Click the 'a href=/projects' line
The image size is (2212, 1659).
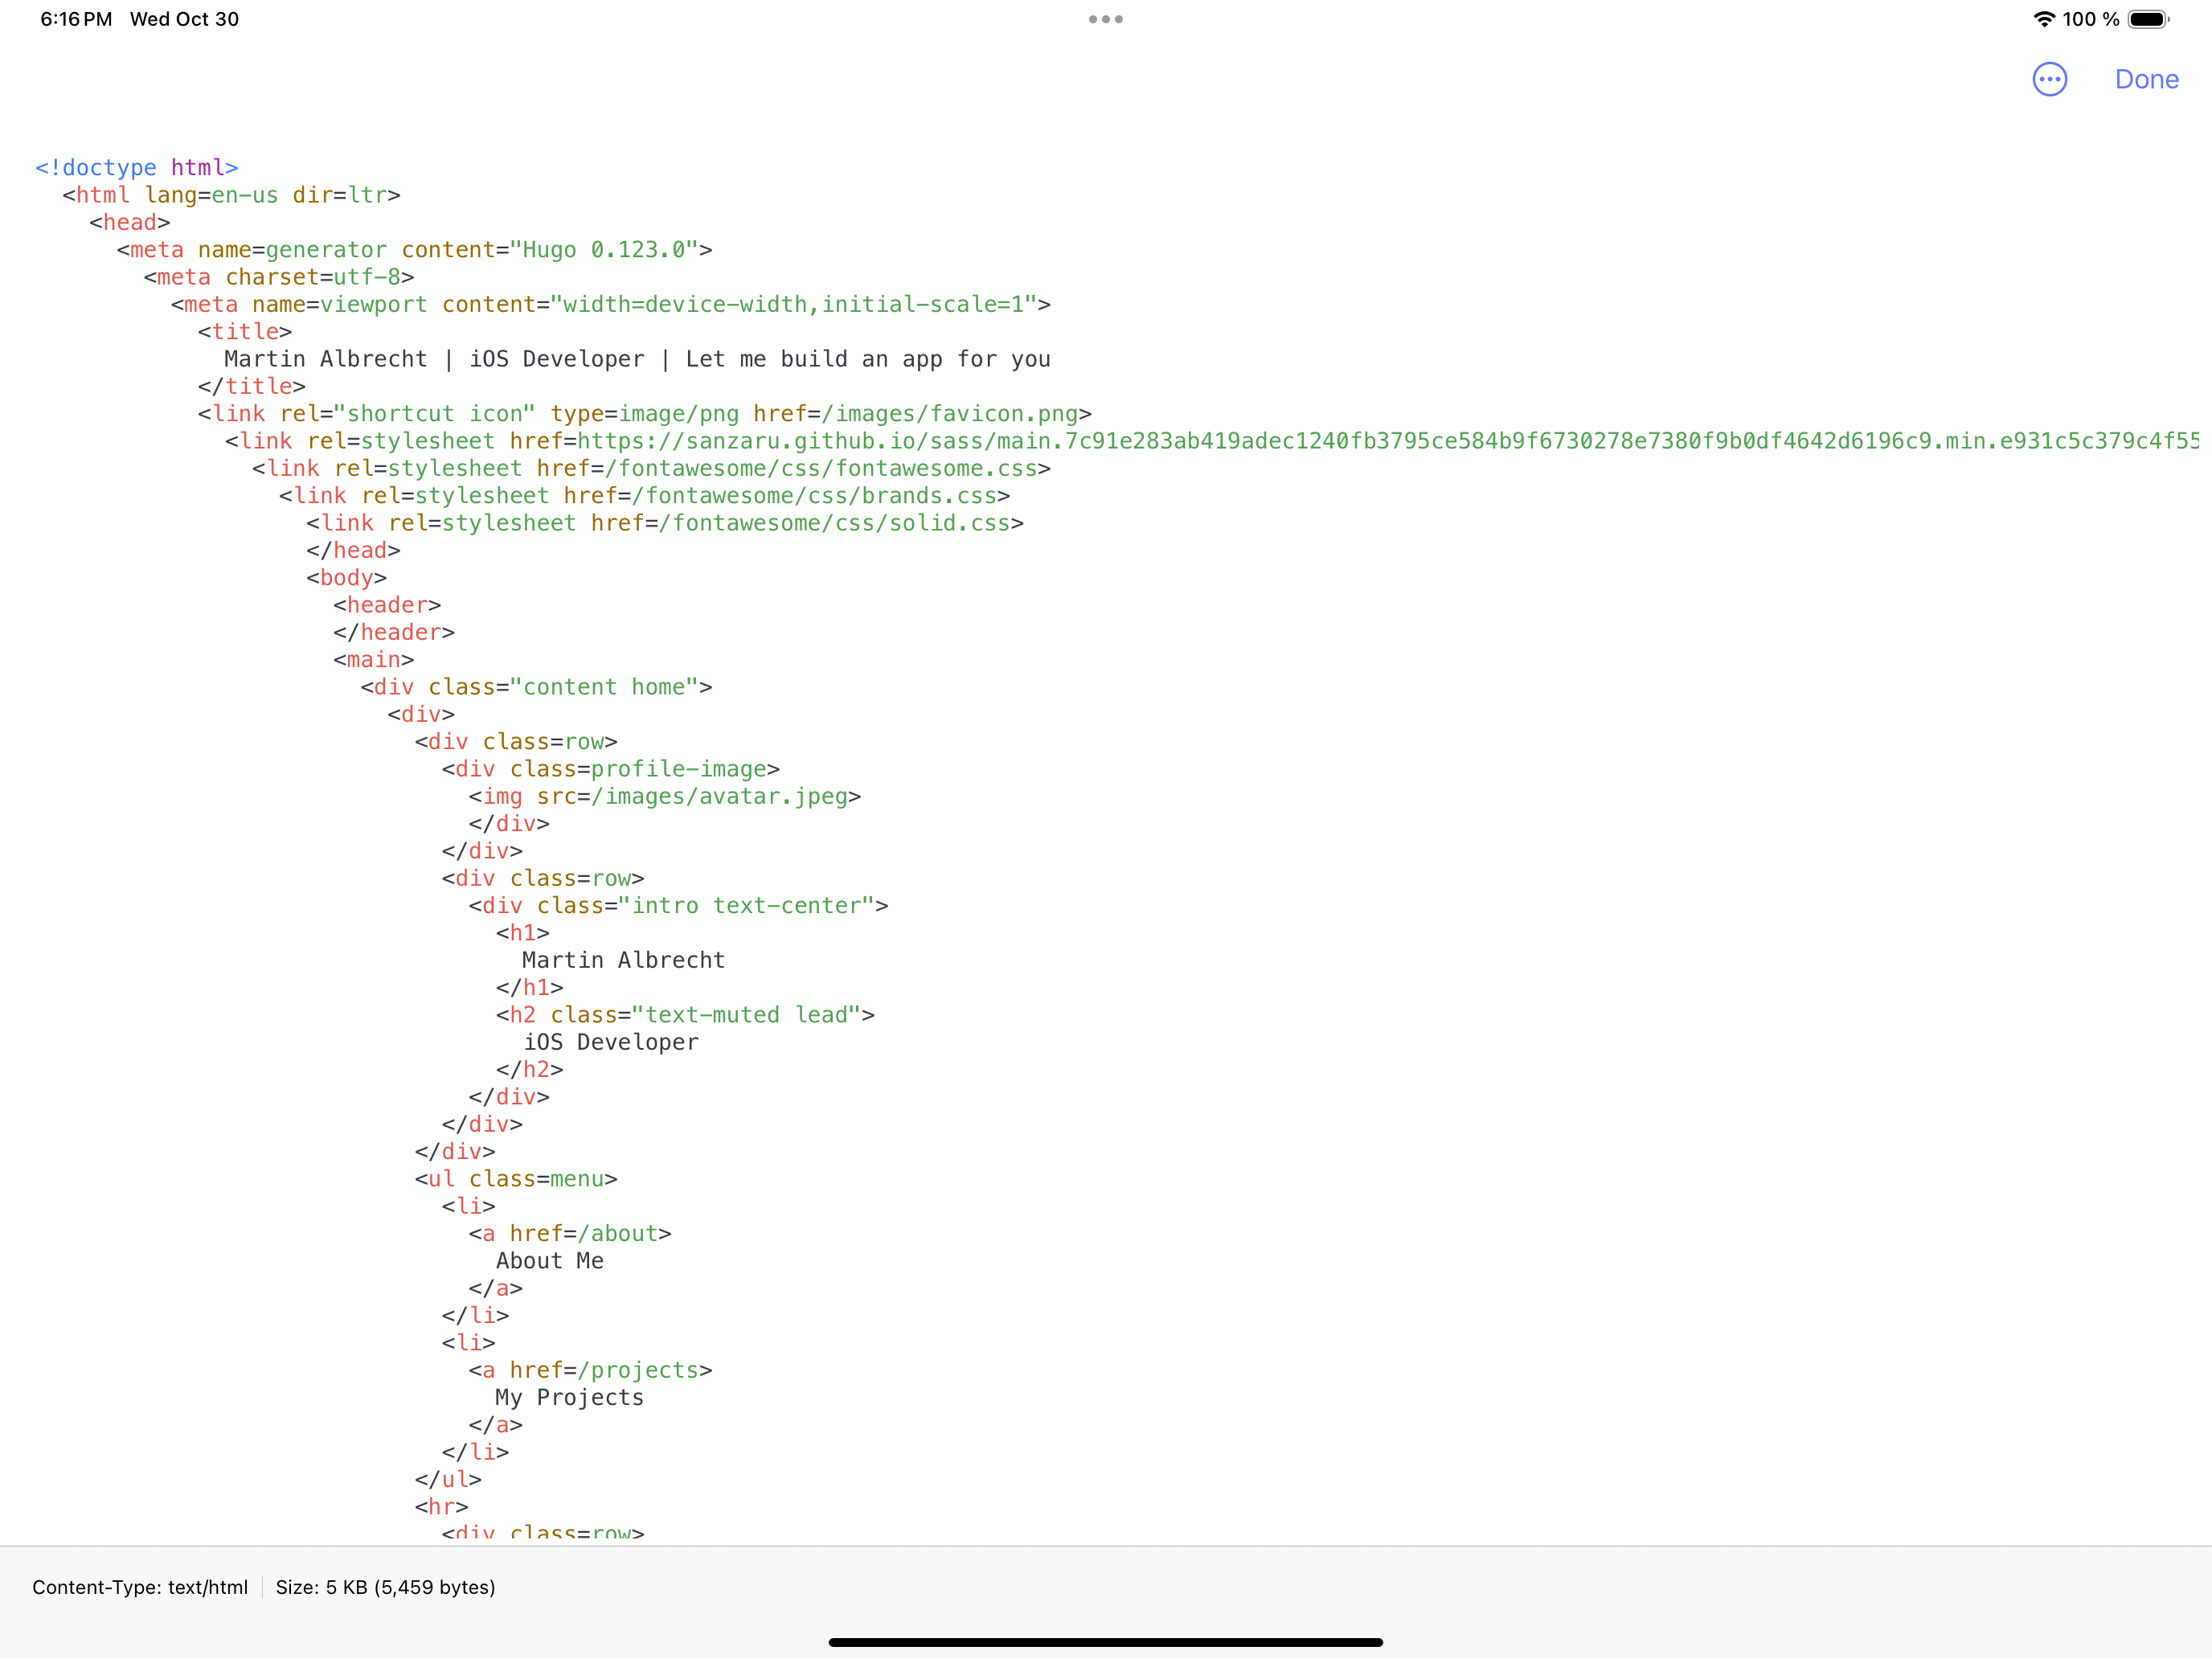click(590, 1370)
